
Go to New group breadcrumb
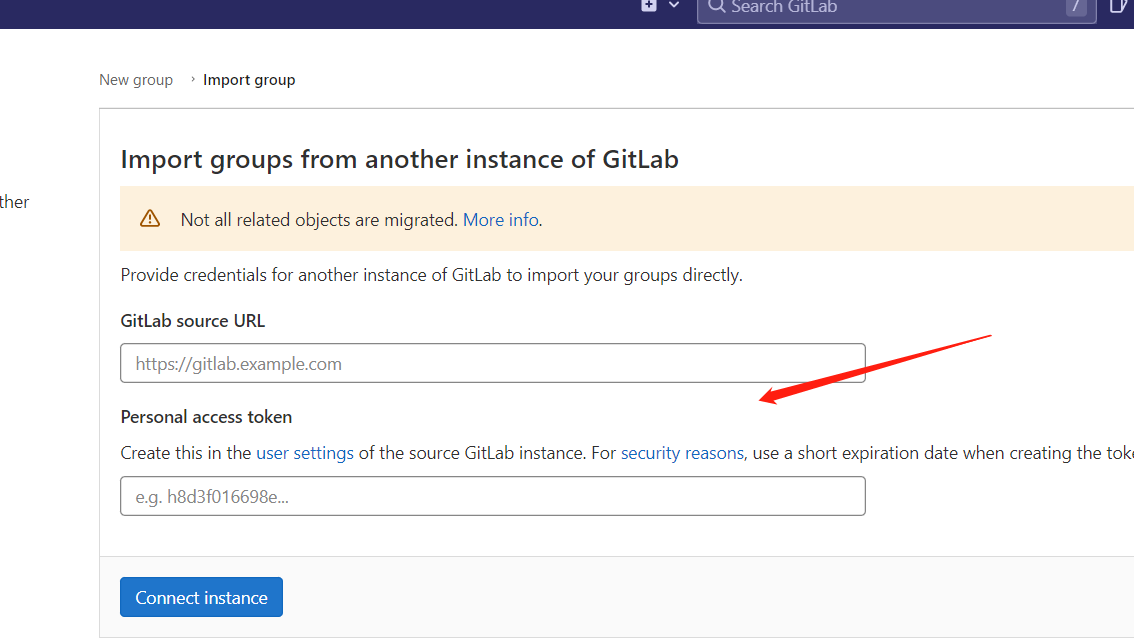coord(136,80)
